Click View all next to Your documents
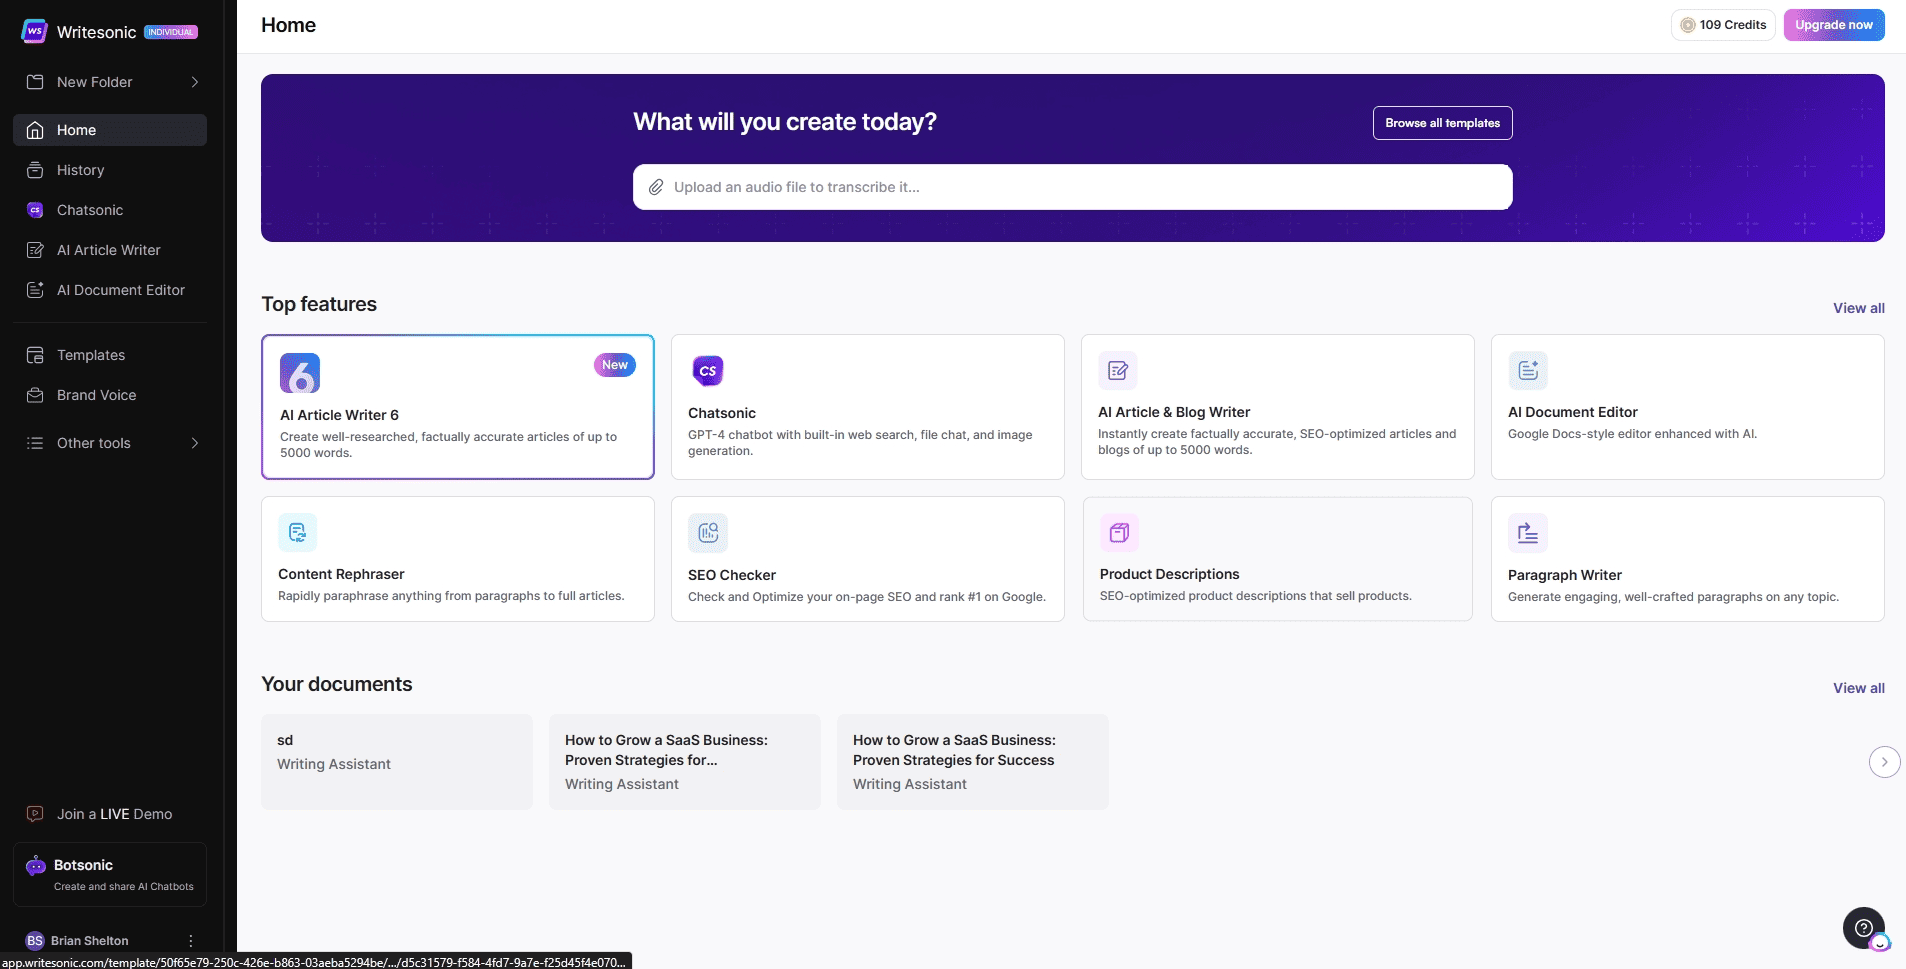This screenshot has height=969, width=1906. [x=1858, y=688]
